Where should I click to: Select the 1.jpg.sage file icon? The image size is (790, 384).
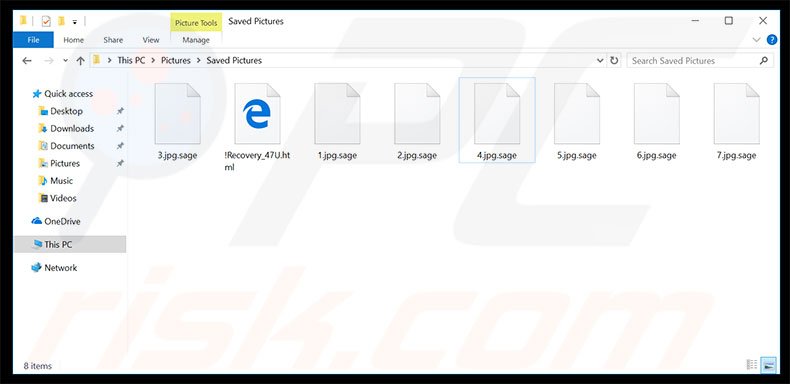[337, 114]
